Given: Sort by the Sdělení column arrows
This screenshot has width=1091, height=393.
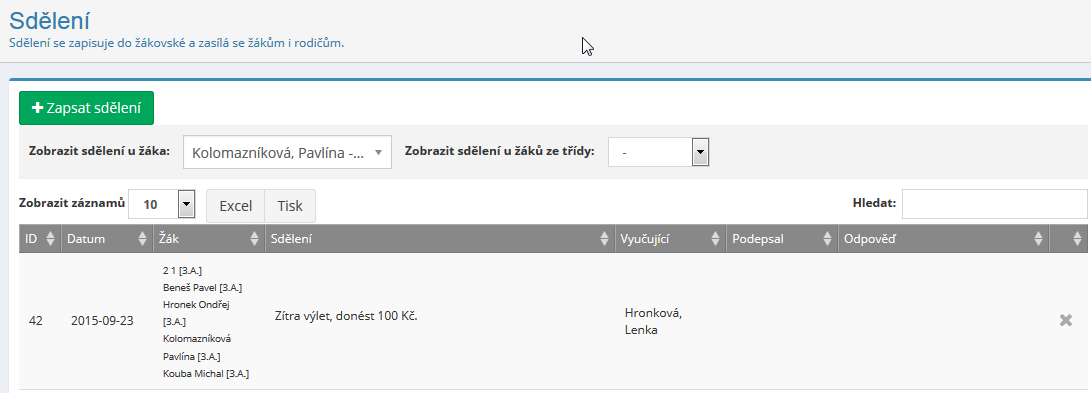Looking at the screenshot, I should 604,239.
